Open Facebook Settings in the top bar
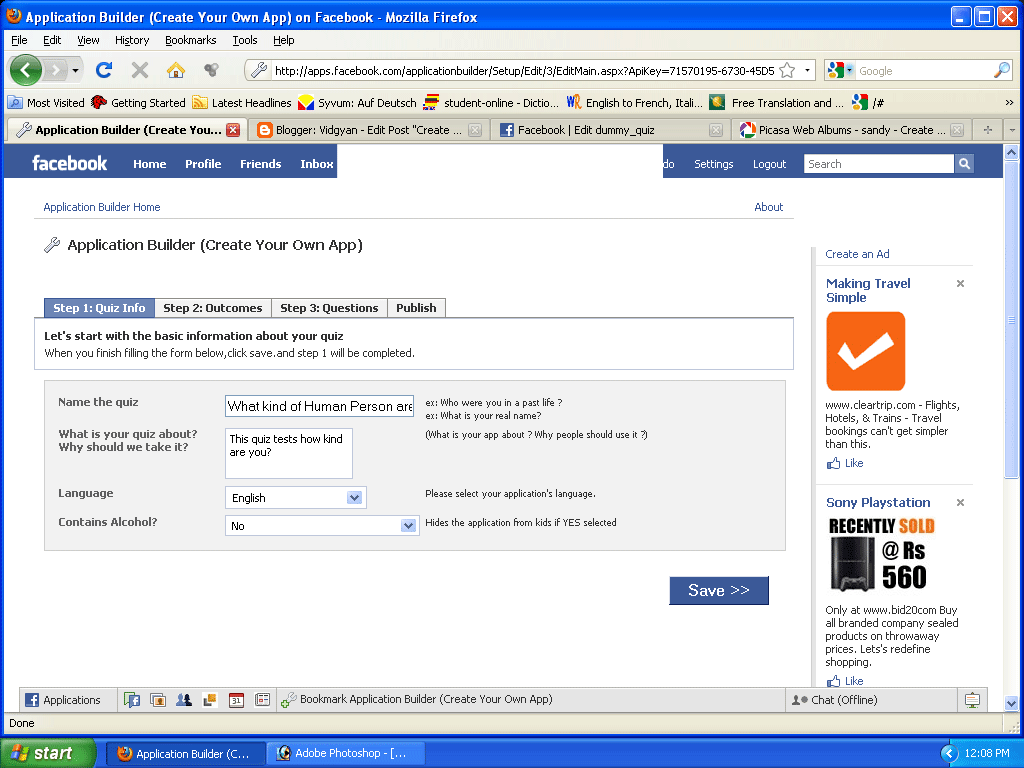The width and height of the screenshot is (1024, 768). (x=714, y=164)
